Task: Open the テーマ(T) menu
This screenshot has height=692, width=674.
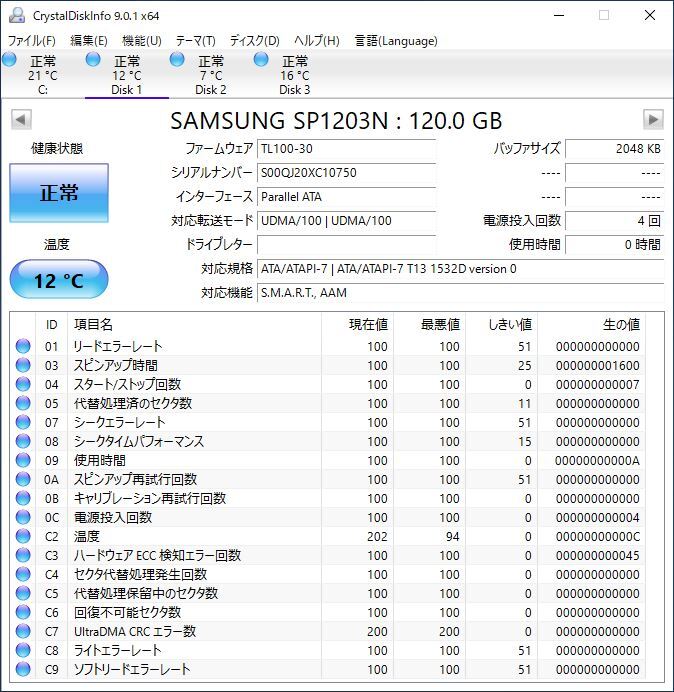Action: pyautogui.click(x=196, y=41)
